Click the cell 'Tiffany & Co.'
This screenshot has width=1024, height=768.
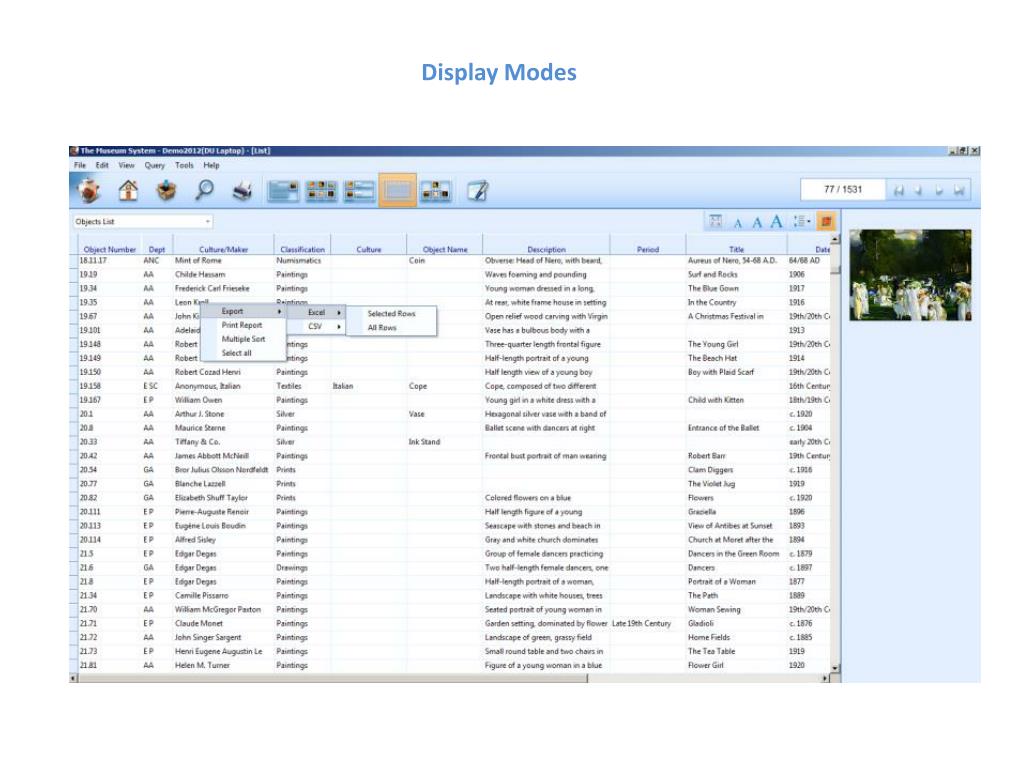click(x=197, y=442)
